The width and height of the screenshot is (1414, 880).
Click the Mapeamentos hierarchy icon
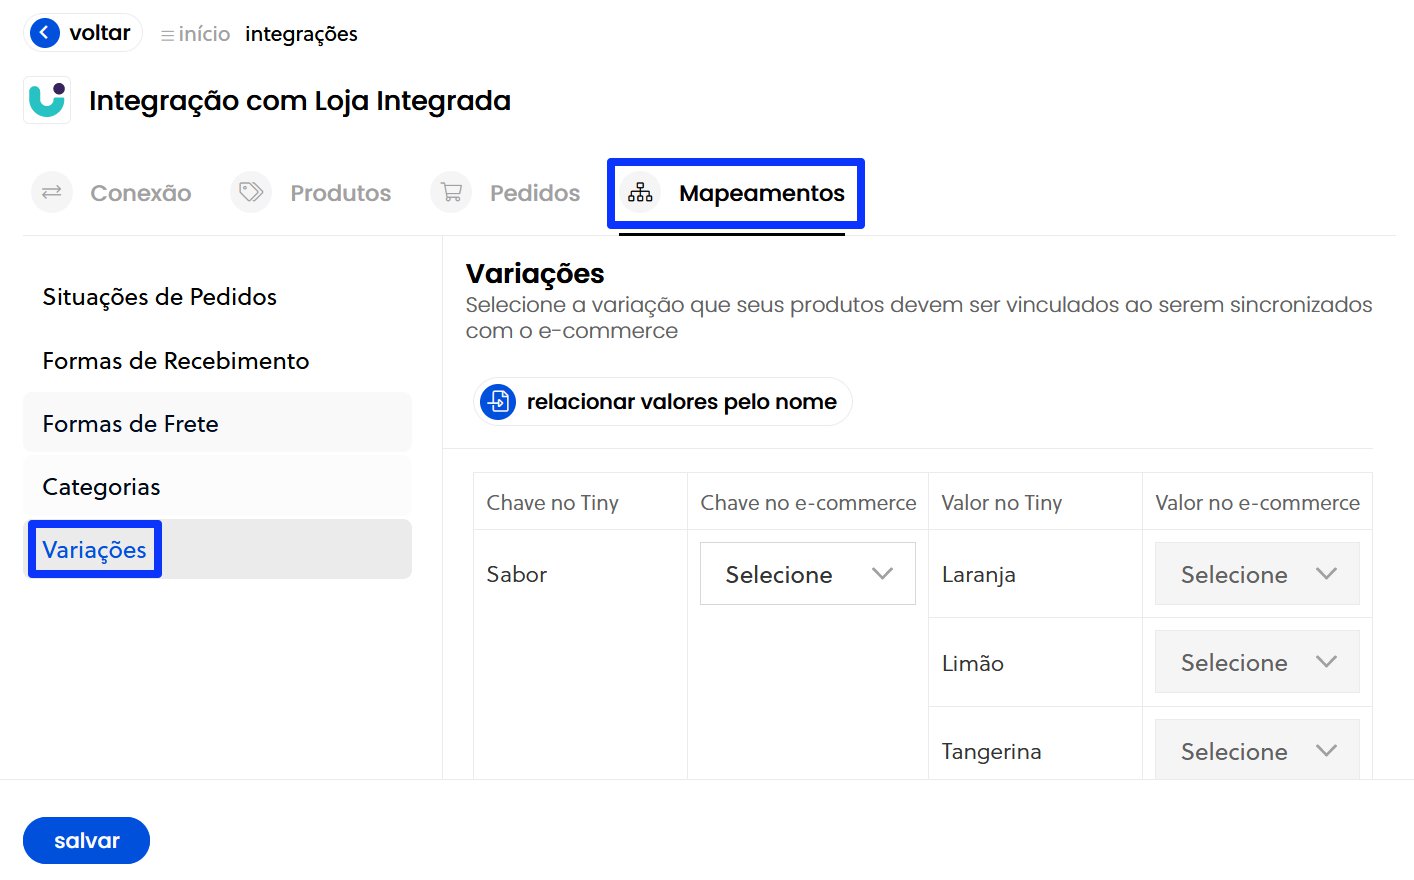point(640,192)
